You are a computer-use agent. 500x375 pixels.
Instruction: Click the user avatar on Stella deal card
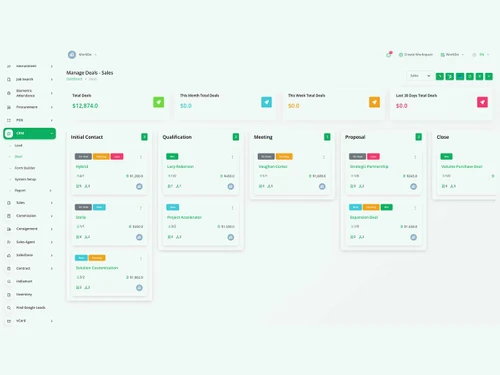139,237
